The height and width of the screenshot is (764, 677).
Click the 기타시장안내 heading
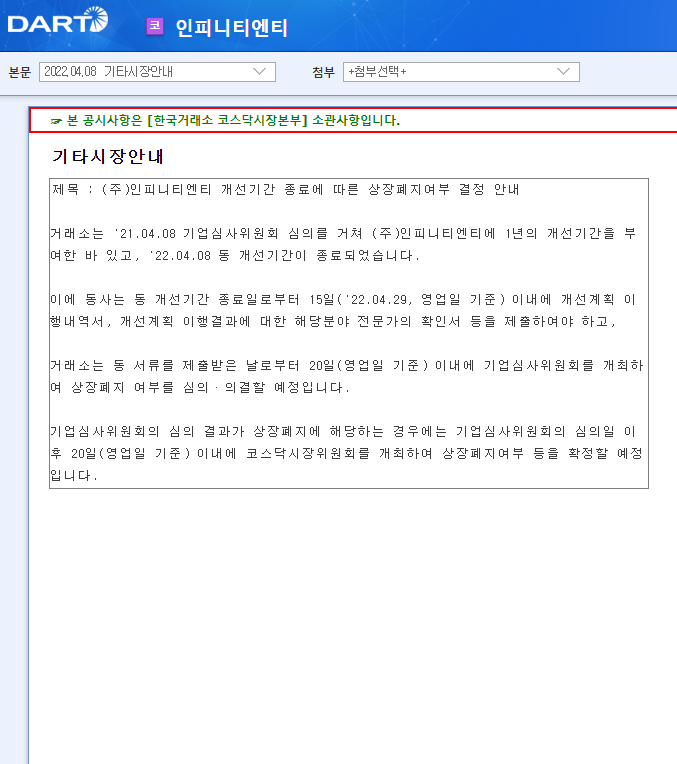tap(108, 156)
